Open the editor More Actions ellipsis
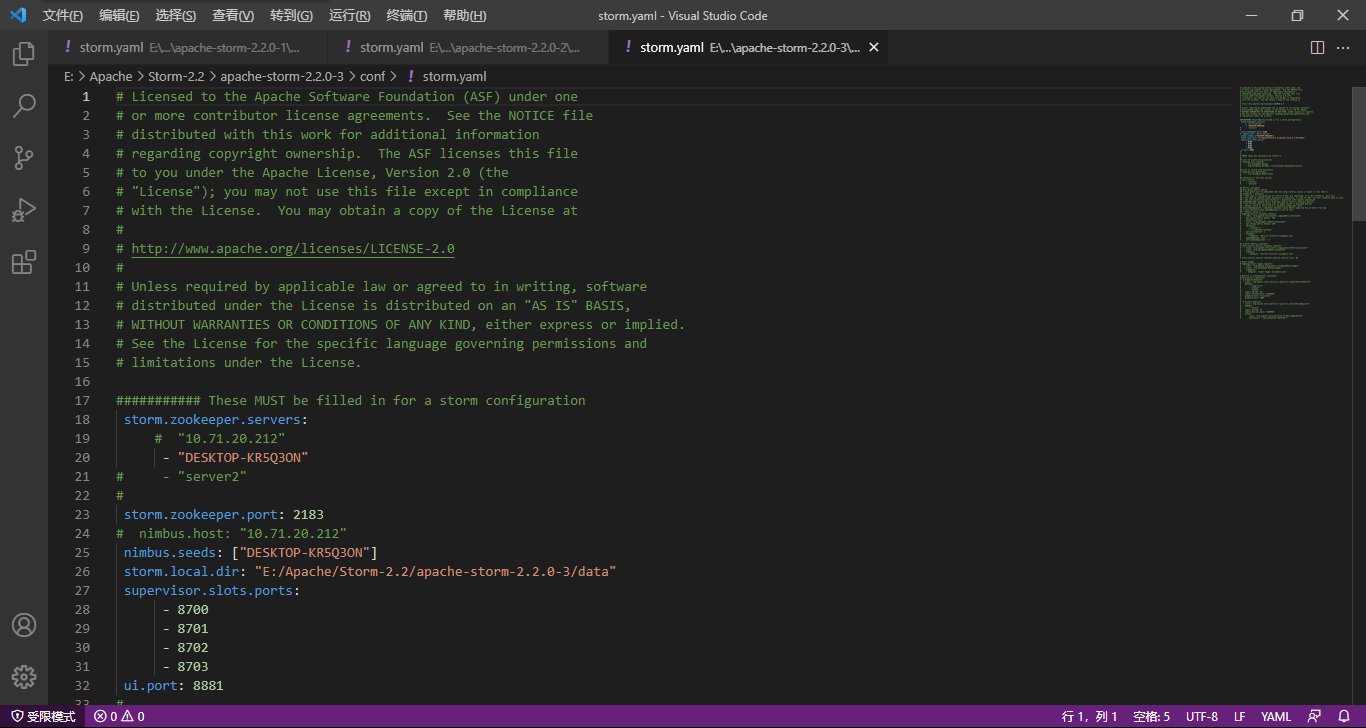This screenshot has height=728, width=1366. (x=1344, y=47)
